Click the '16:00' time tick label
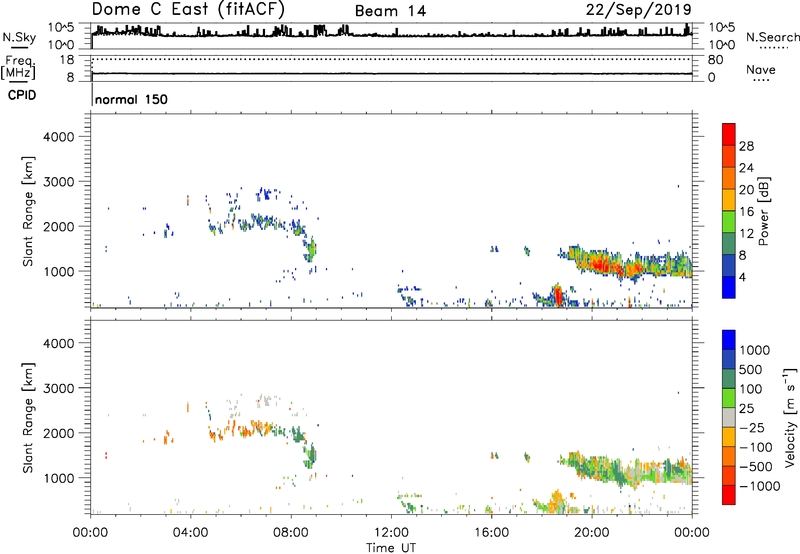Viewport: 800px width, 554px height. (x=491, y=533)
